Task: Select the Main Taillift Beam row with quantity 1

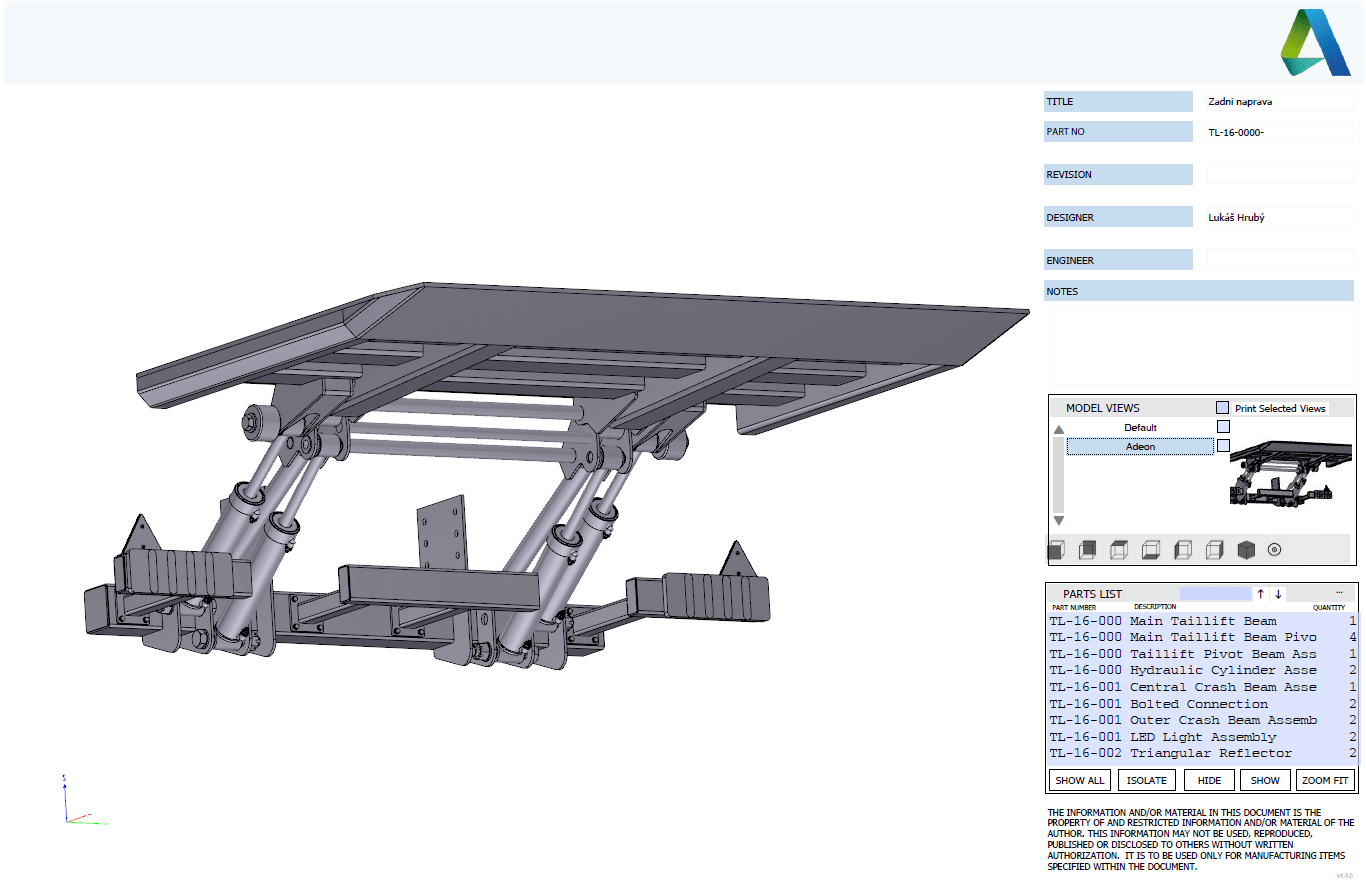Action: [x=1203, y=621]
